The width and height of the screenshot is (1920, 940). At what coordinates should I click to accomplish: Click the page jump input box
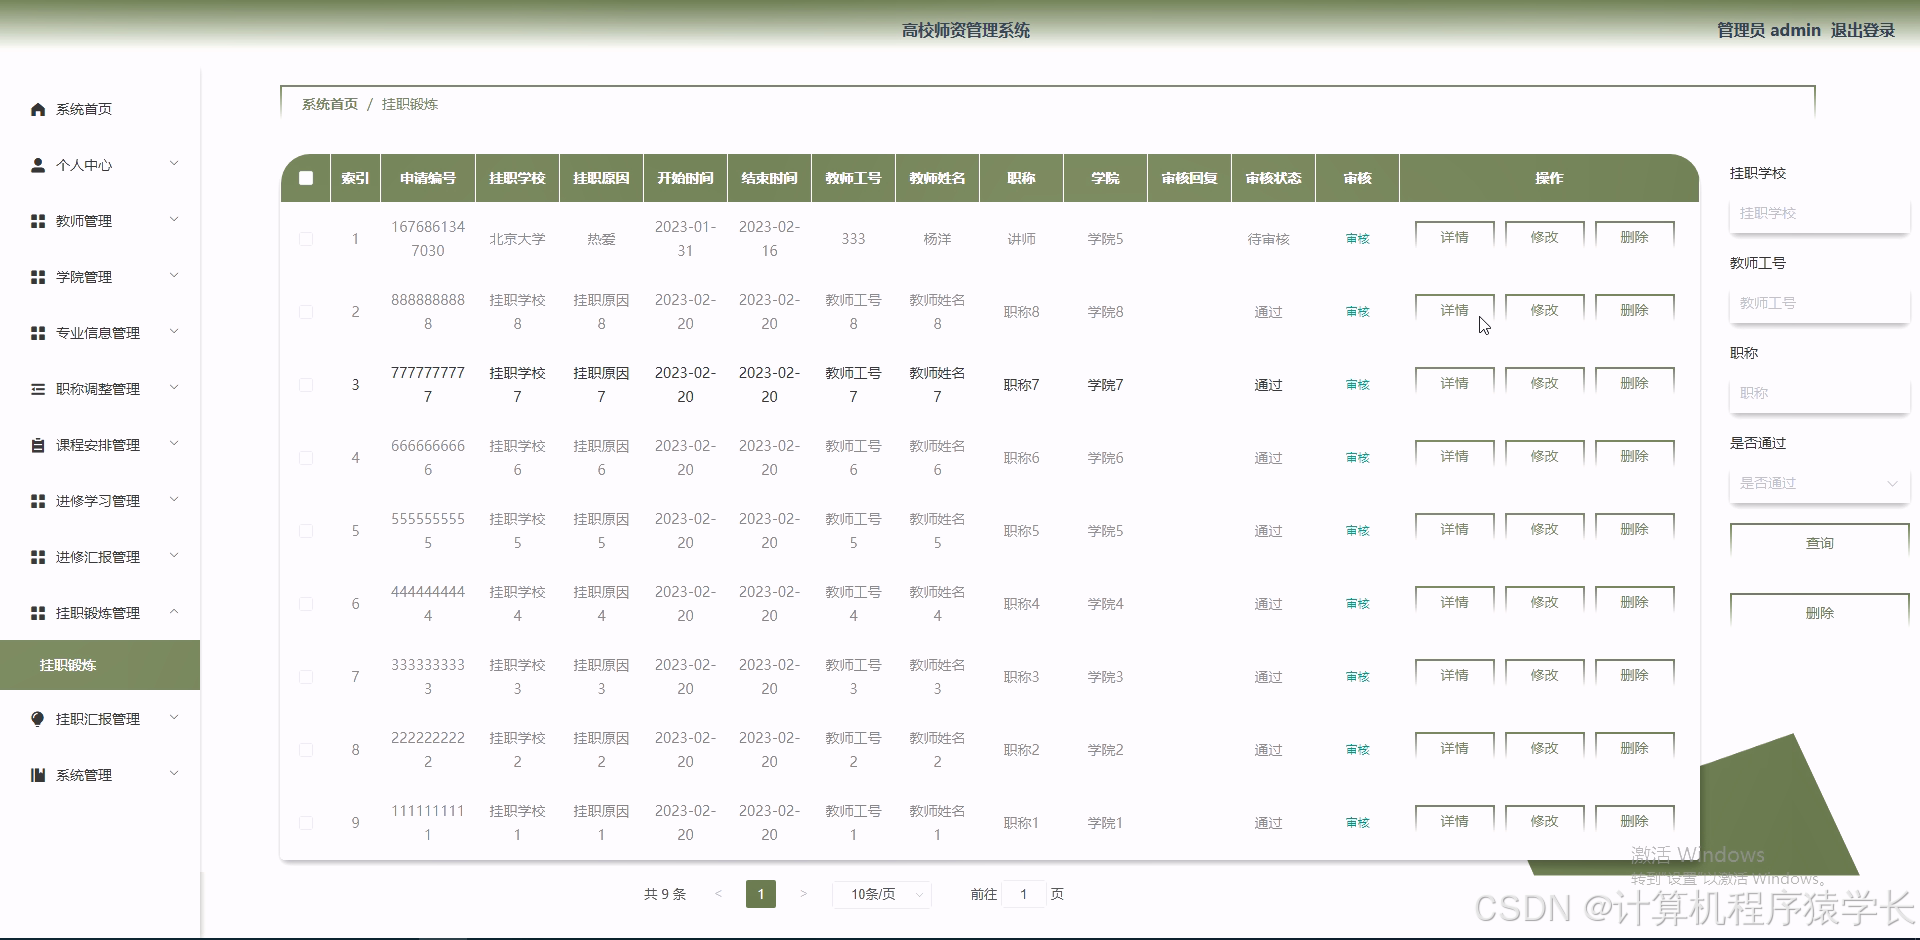coord(1023,894)
